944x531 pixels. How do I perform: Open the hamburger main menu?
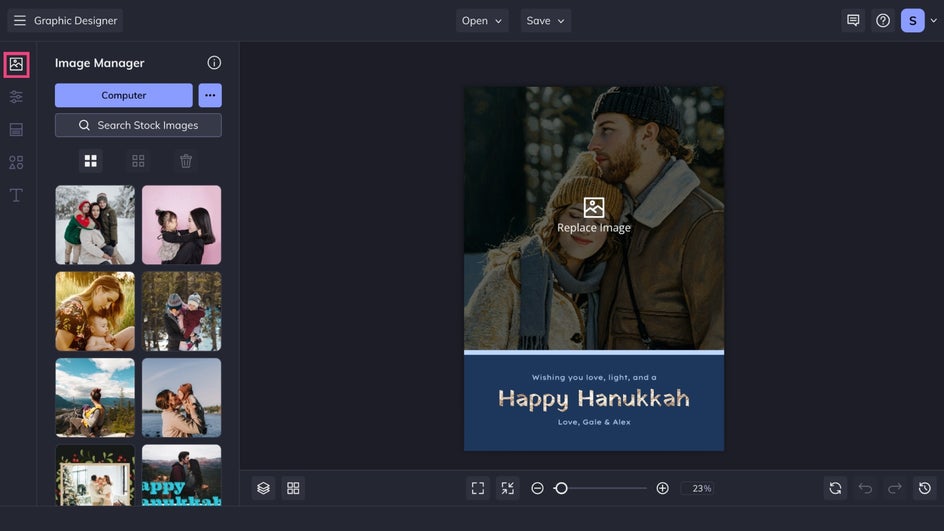(20, 20)
